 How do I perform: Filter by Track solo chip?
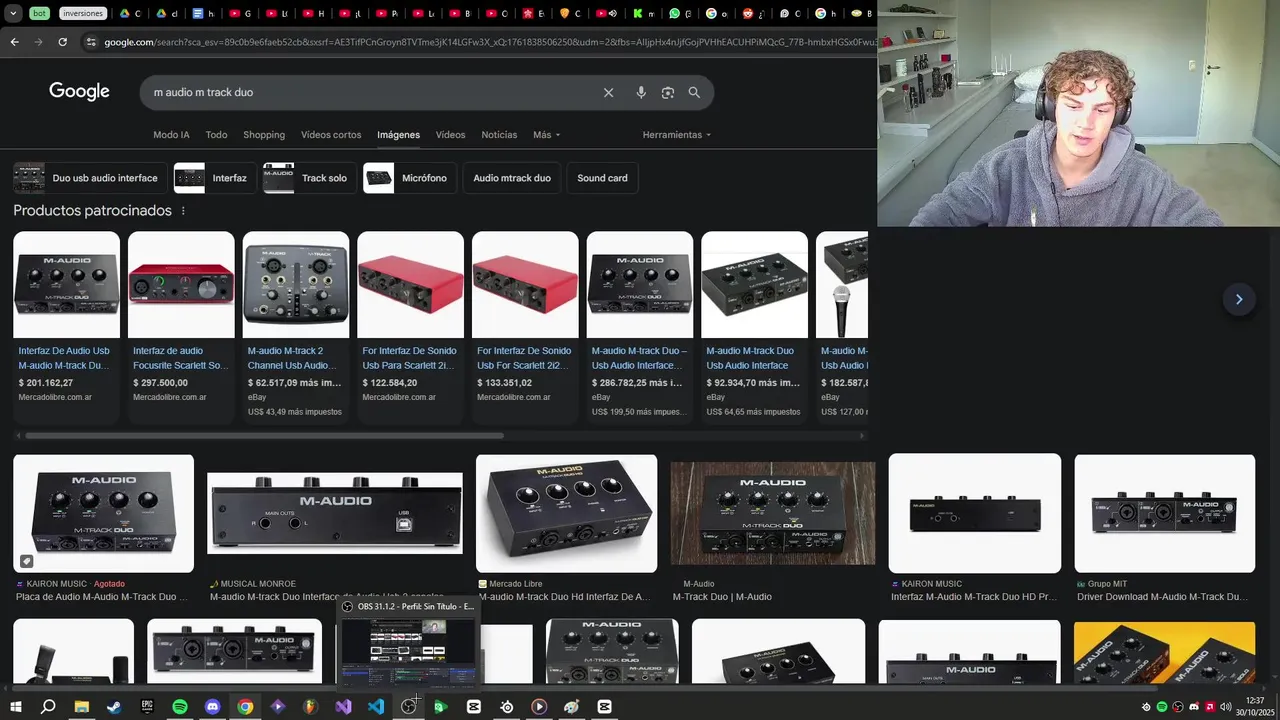pyautogui.click(x=309, y=178)
